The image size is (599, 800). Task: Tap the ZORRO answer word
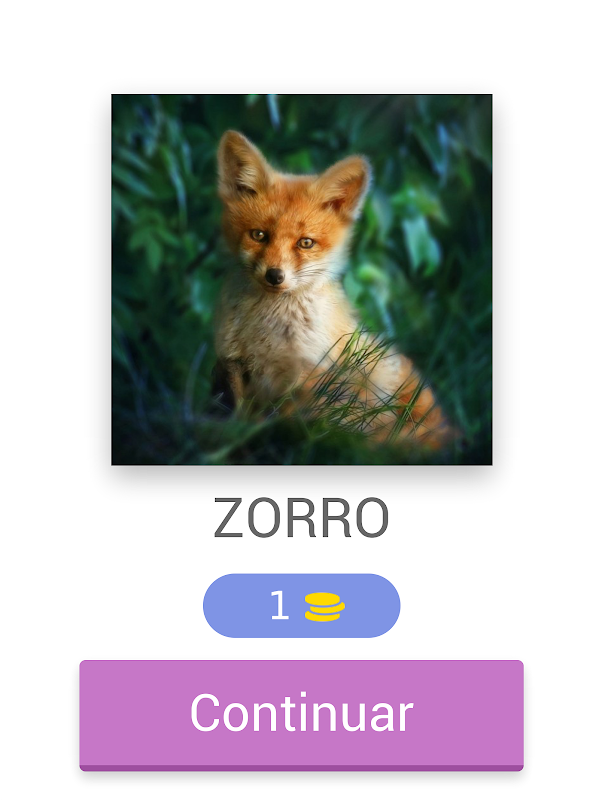pyautogui.click(x=301, y=518)
